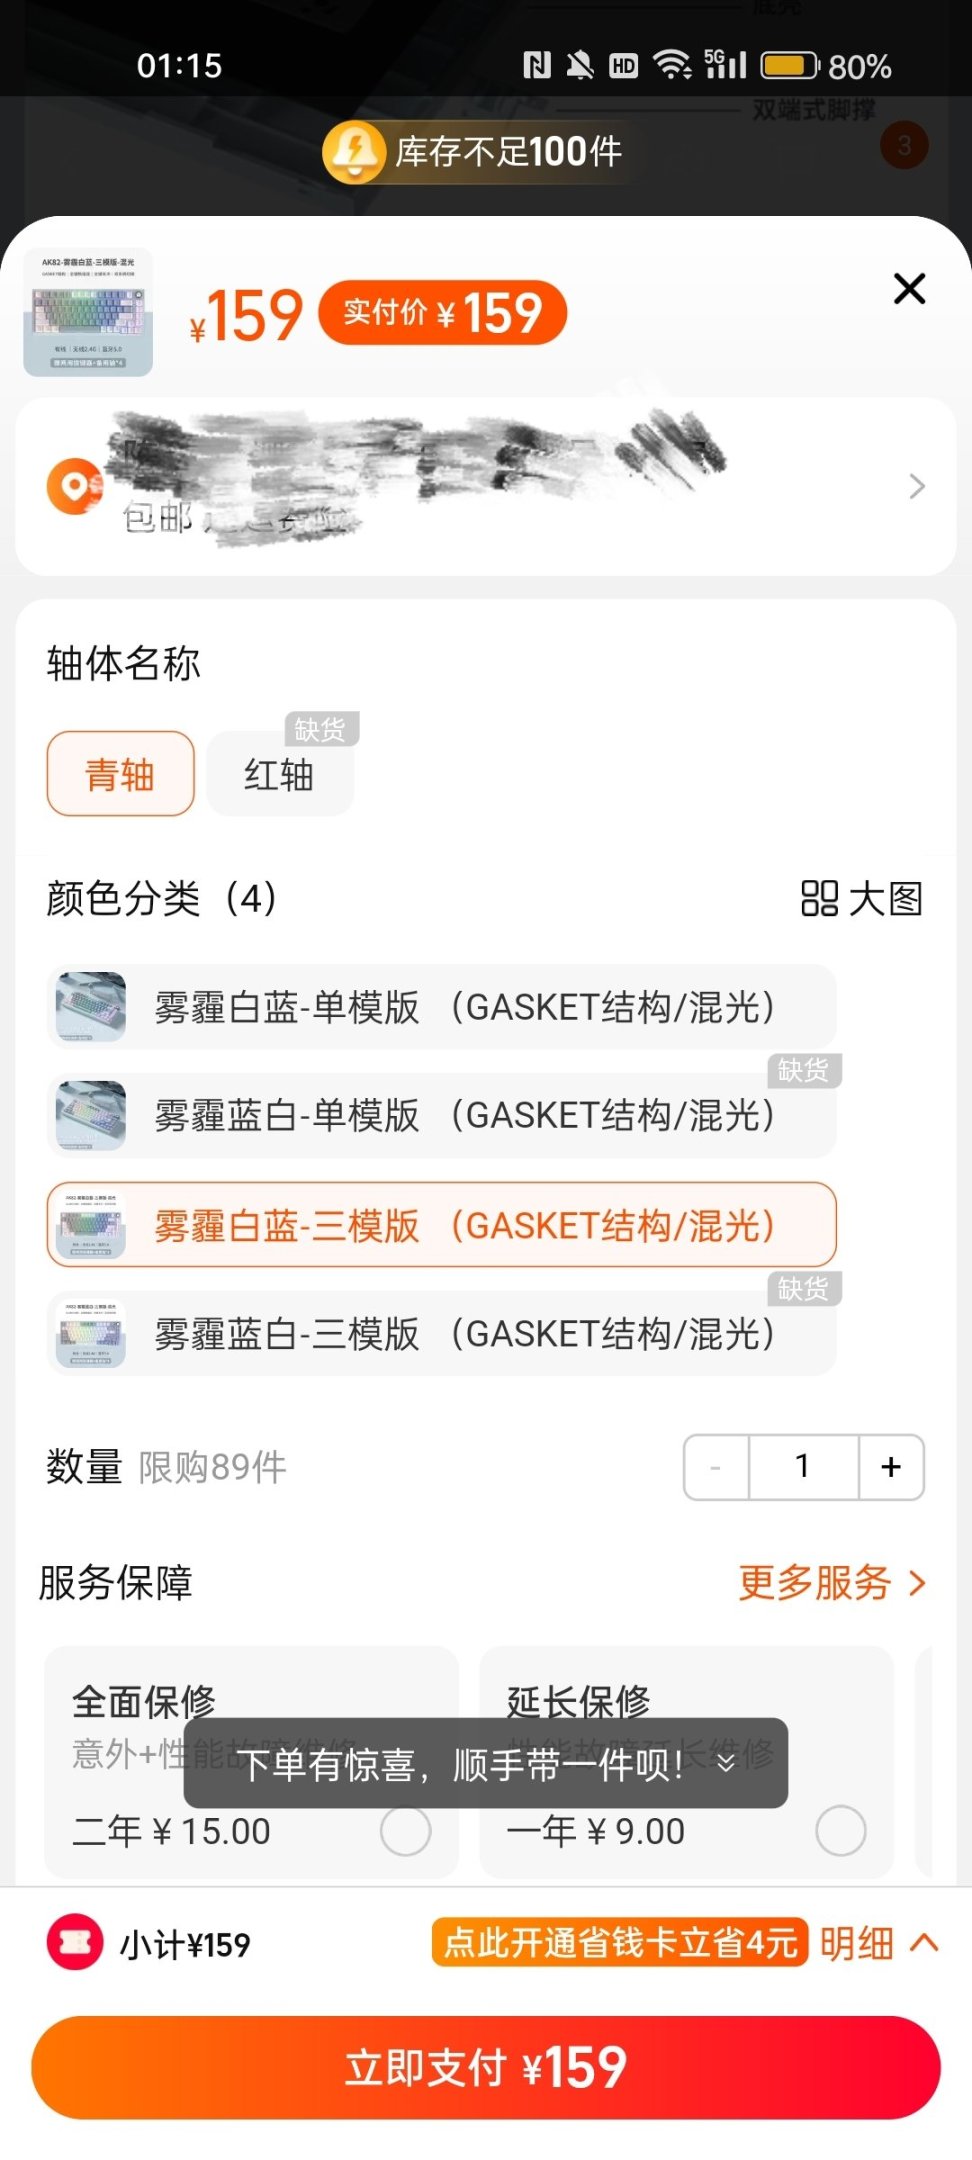Collapse the 下单有惊喜 tooltip chevron
Screen dimensions: 972x2160
[727, 1763]
